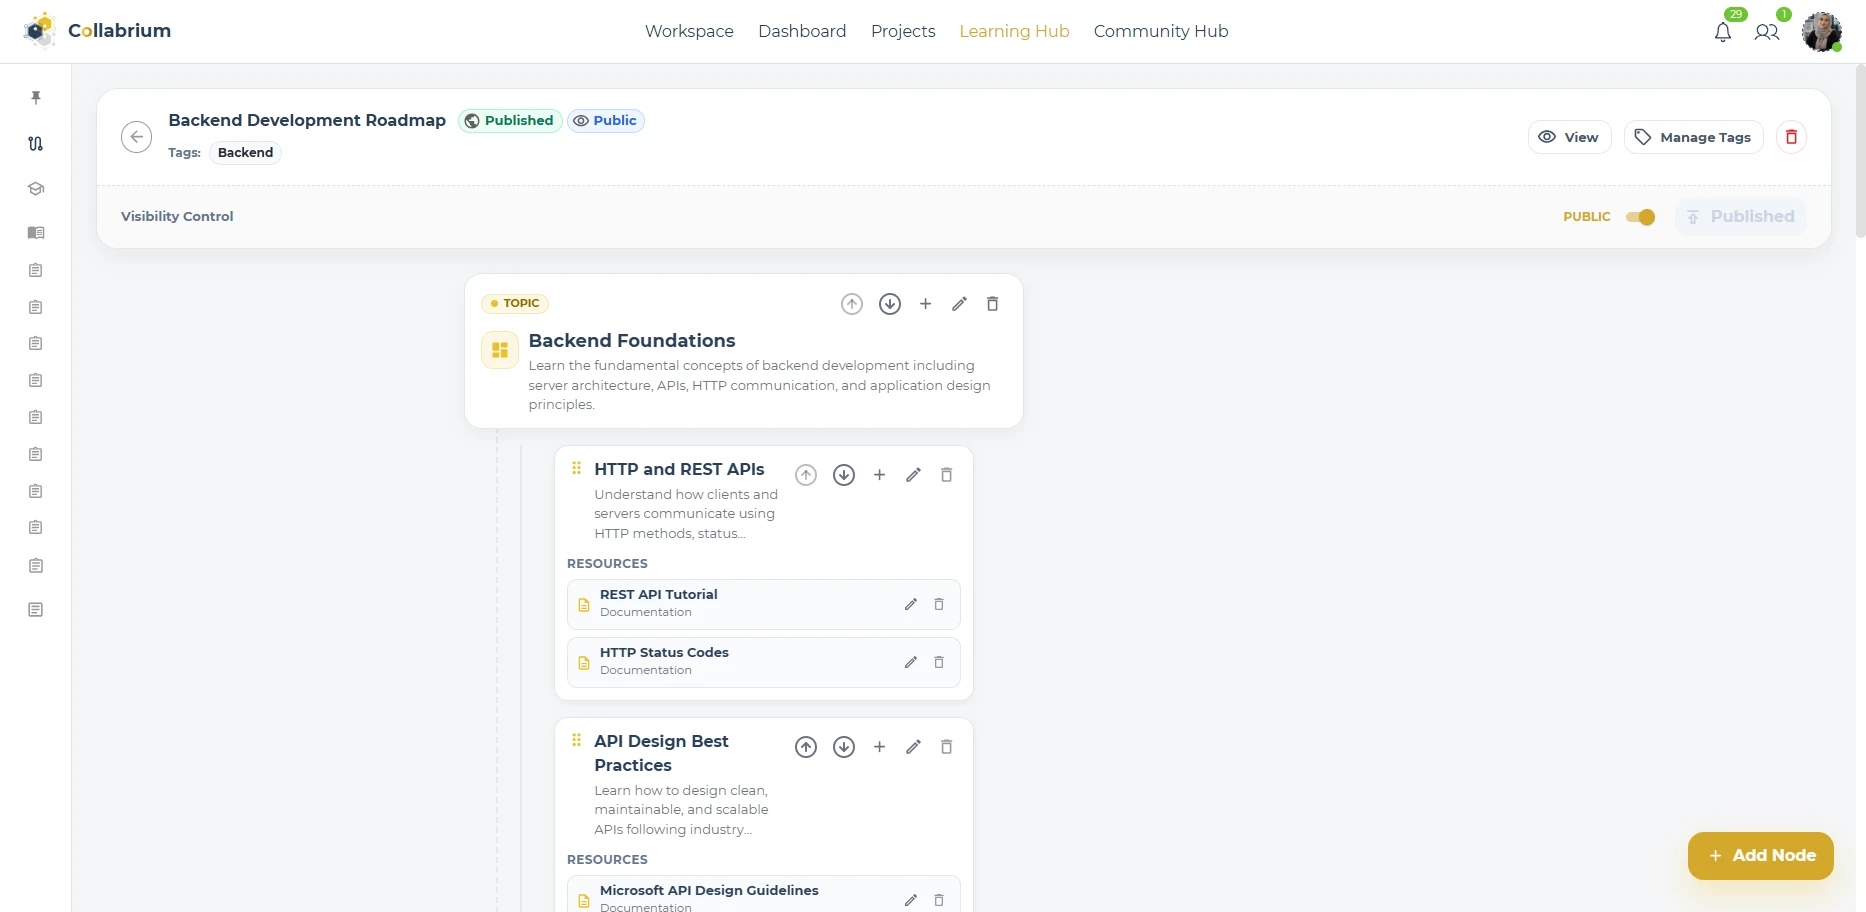
Task: Move API Design Best Practices node up
Action: point(806,747)
